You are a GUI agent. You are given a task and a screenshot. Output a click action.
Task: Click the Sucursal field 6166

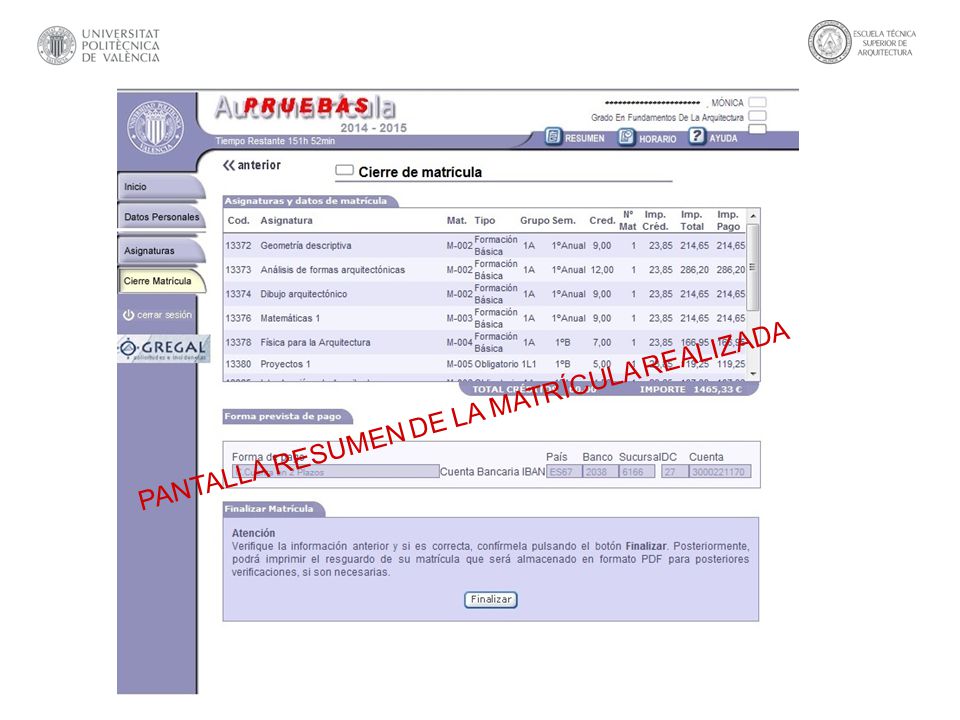637,471
